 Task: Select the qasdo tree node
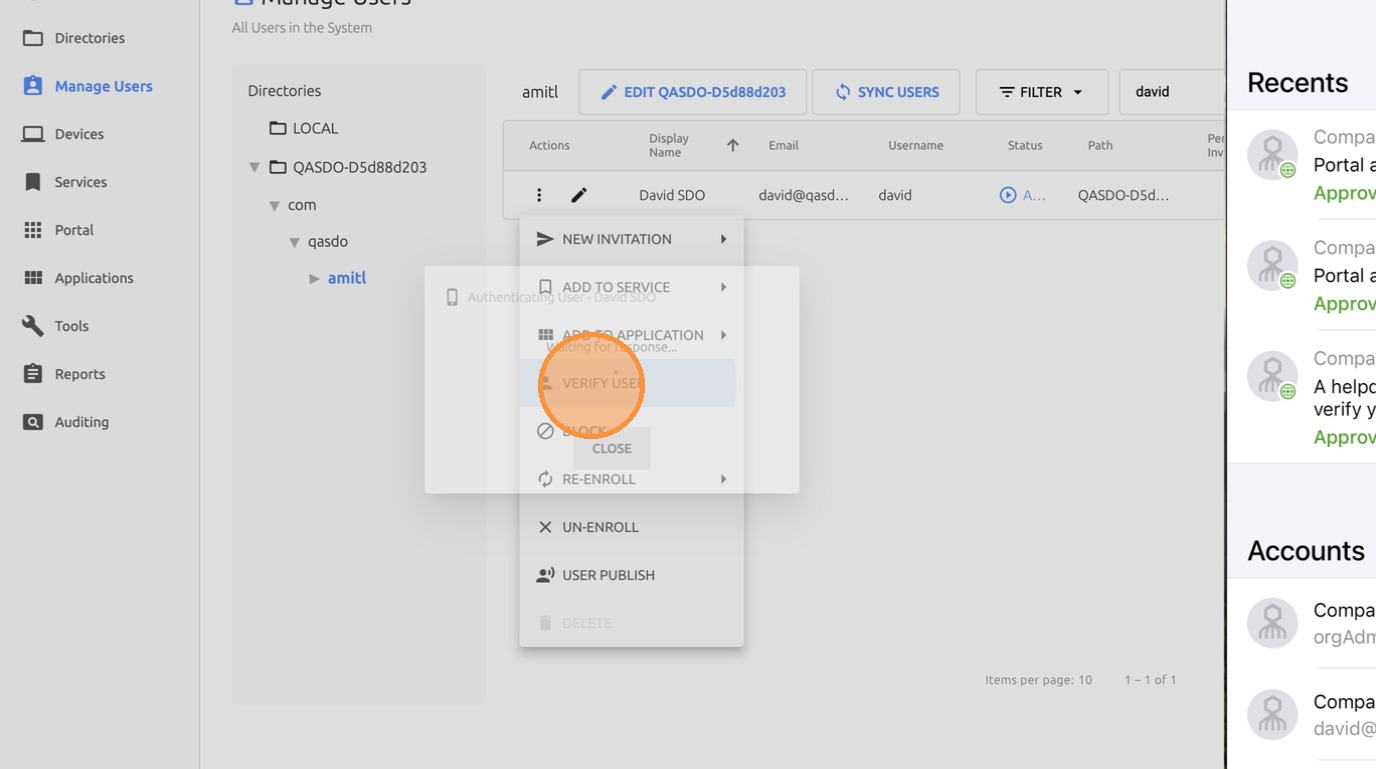(328, 242)
